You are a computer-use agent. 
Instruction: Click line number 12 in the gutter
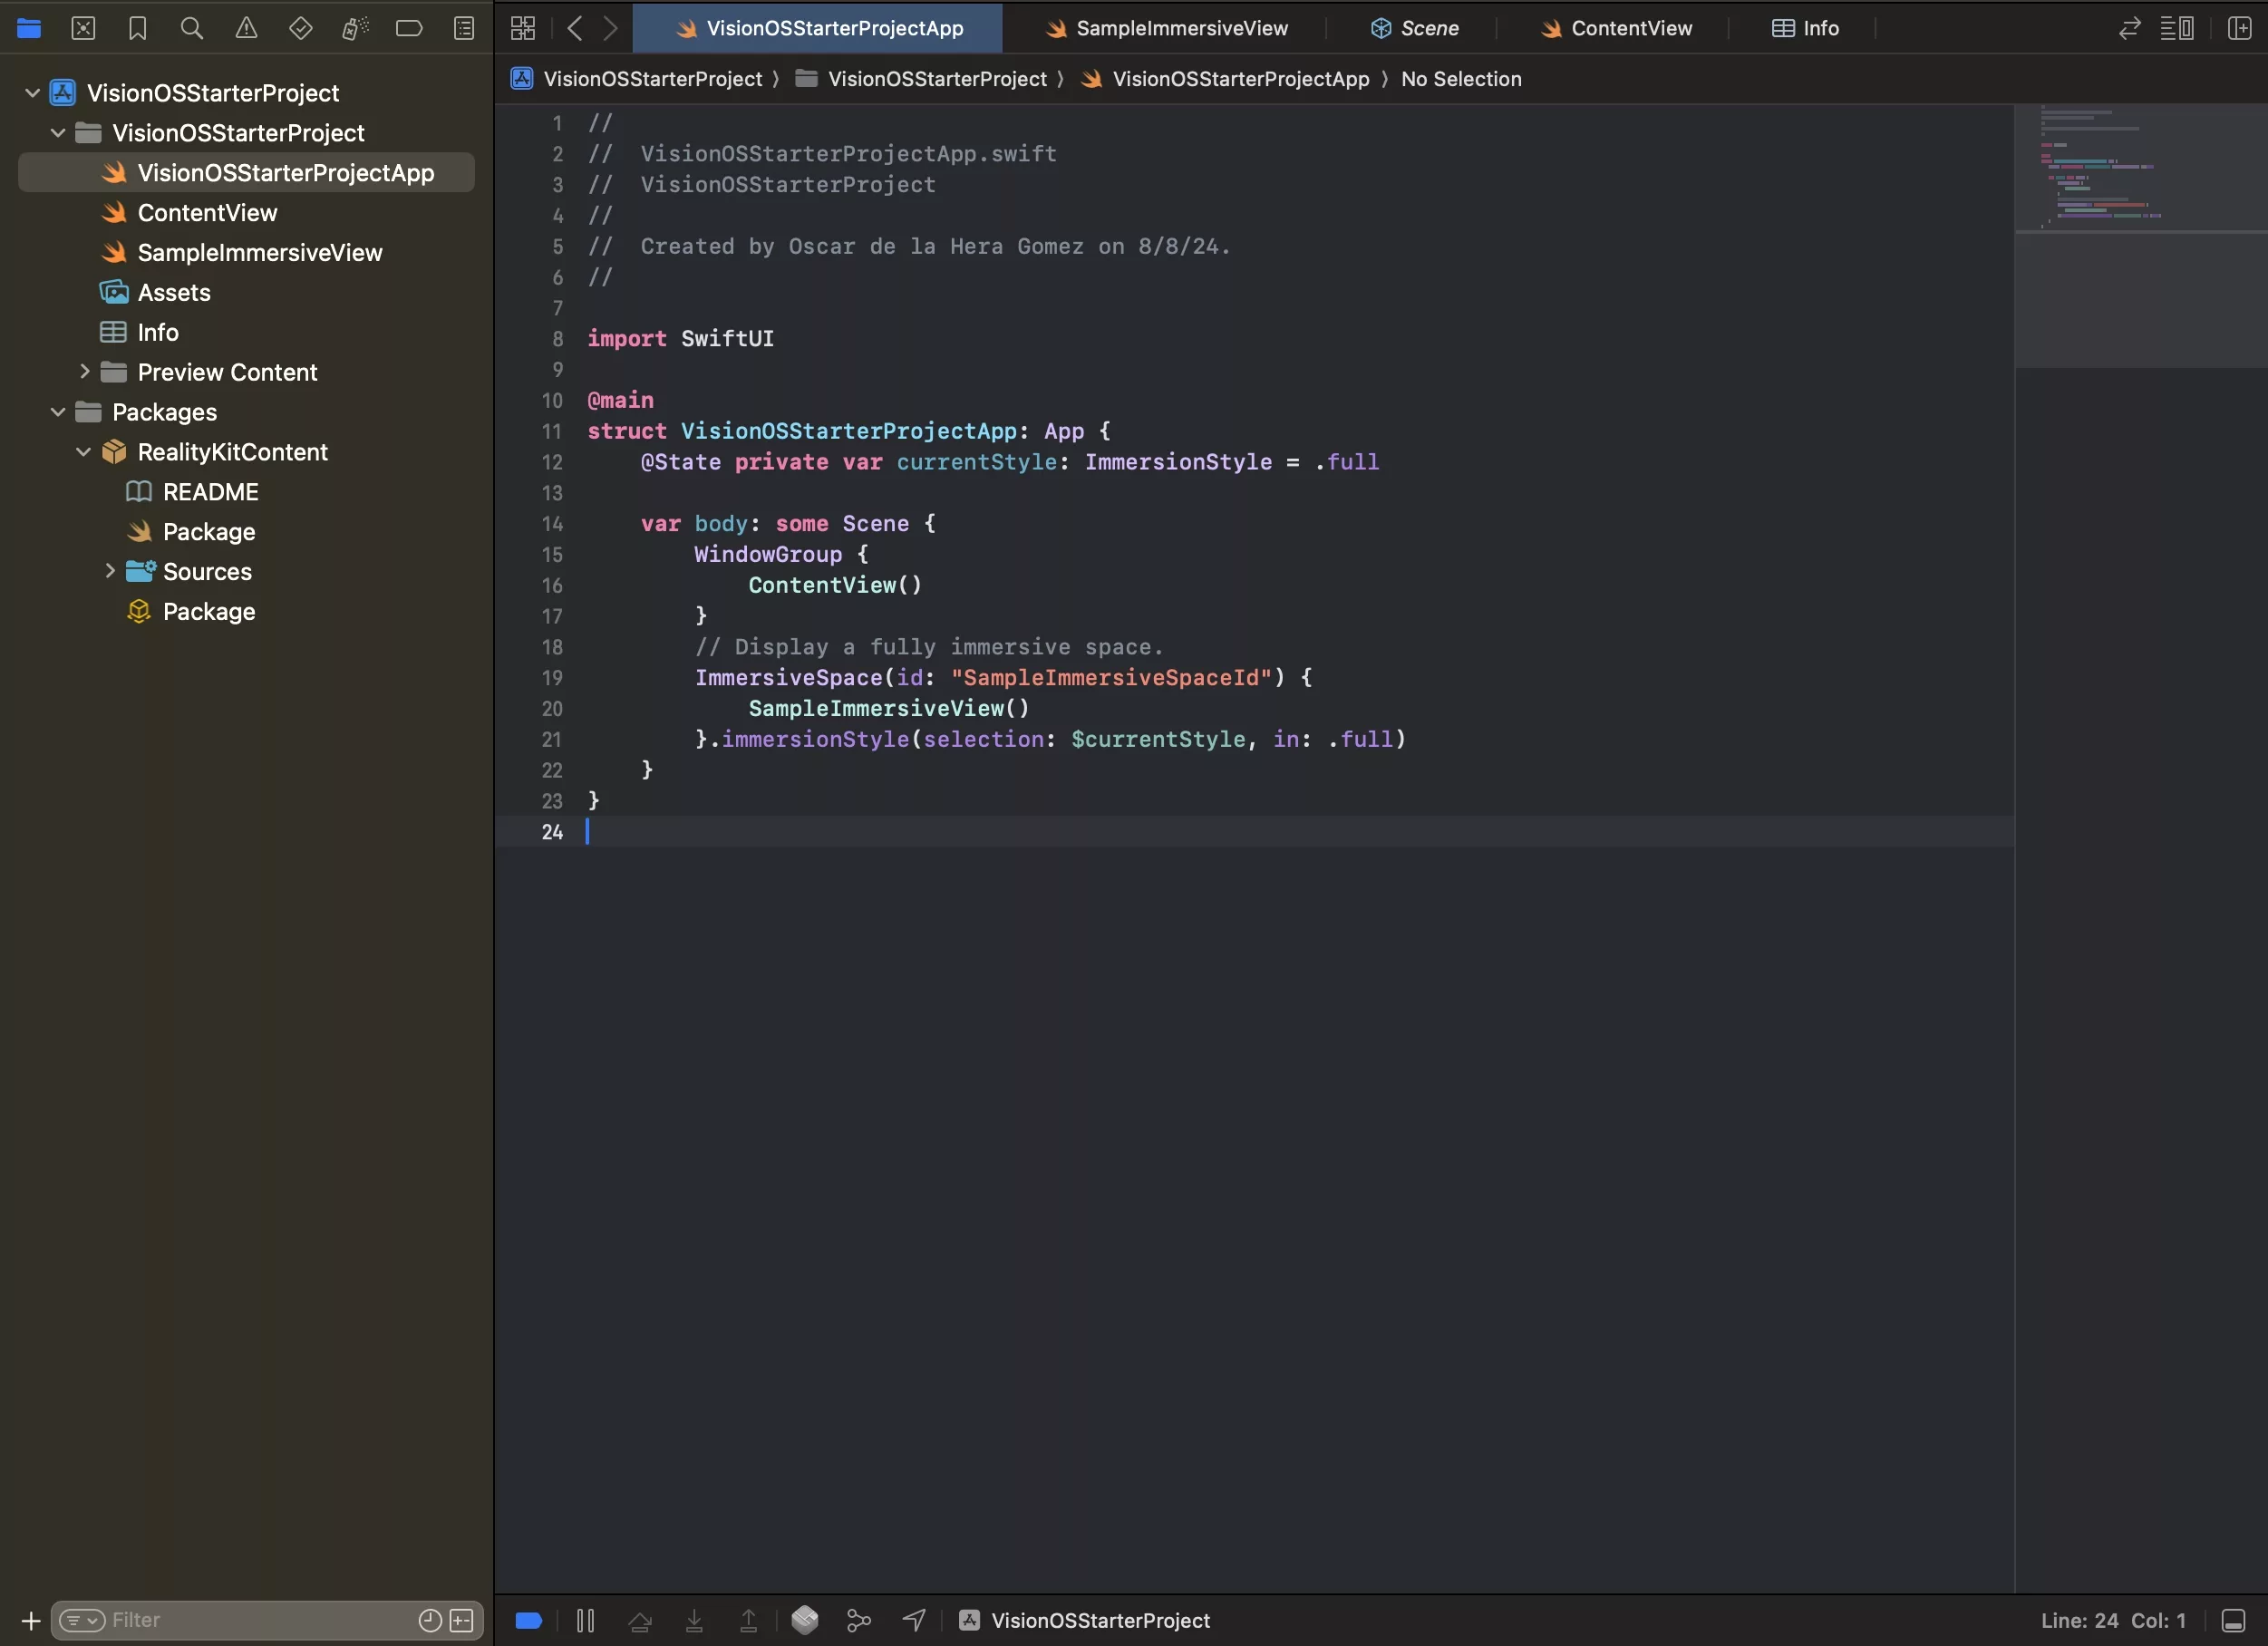click(552, 462)
